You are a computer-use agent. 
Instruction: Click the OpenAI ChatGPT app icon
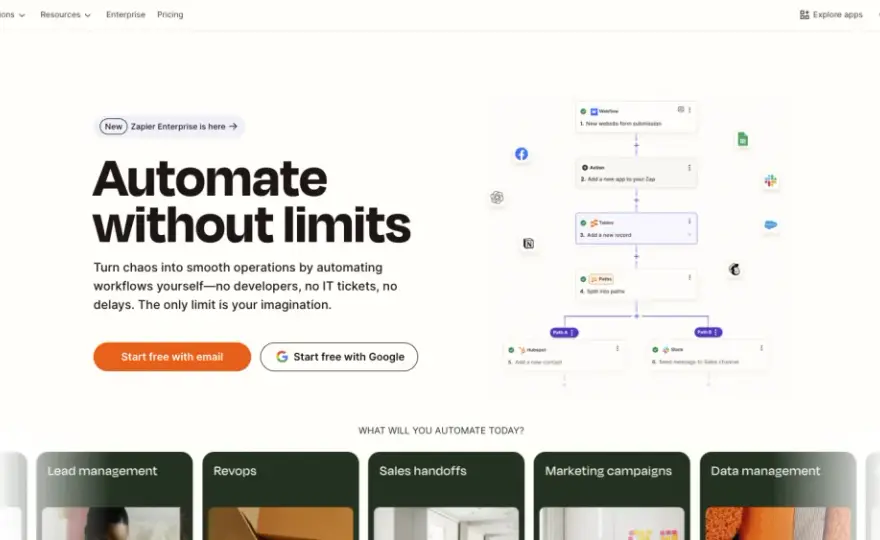click(x=497, y=198)
